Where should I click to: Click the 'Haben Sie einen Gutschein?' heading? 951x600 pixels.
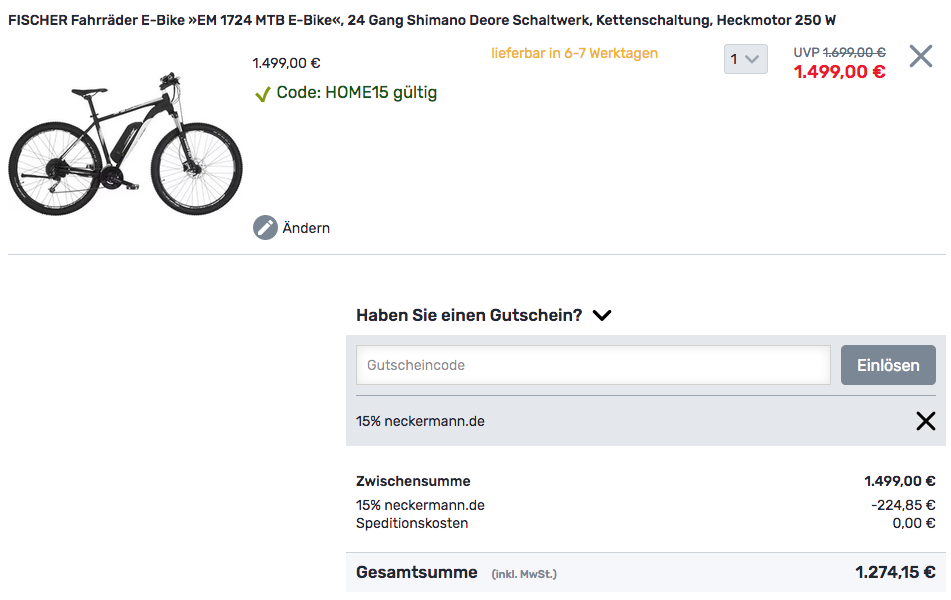point(469,315)
